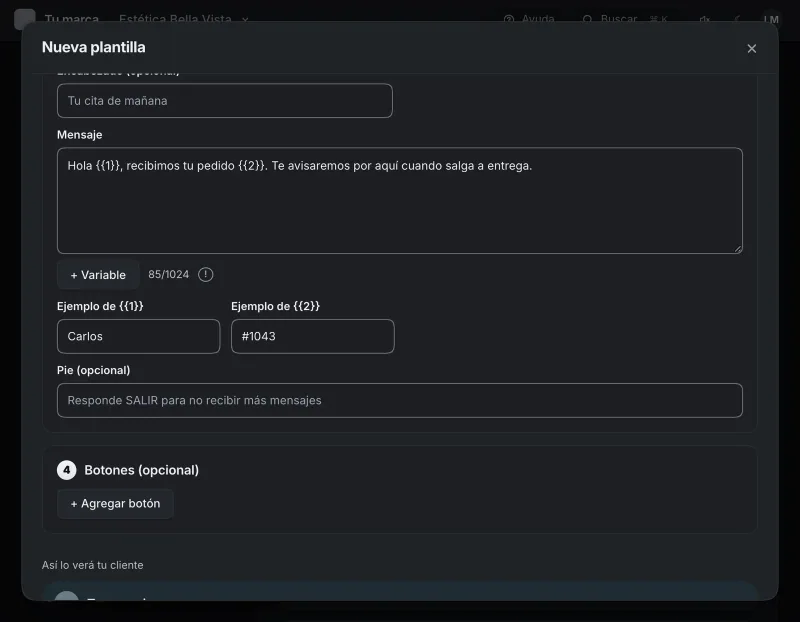Click the step 4 number badge

coord(66,470)
